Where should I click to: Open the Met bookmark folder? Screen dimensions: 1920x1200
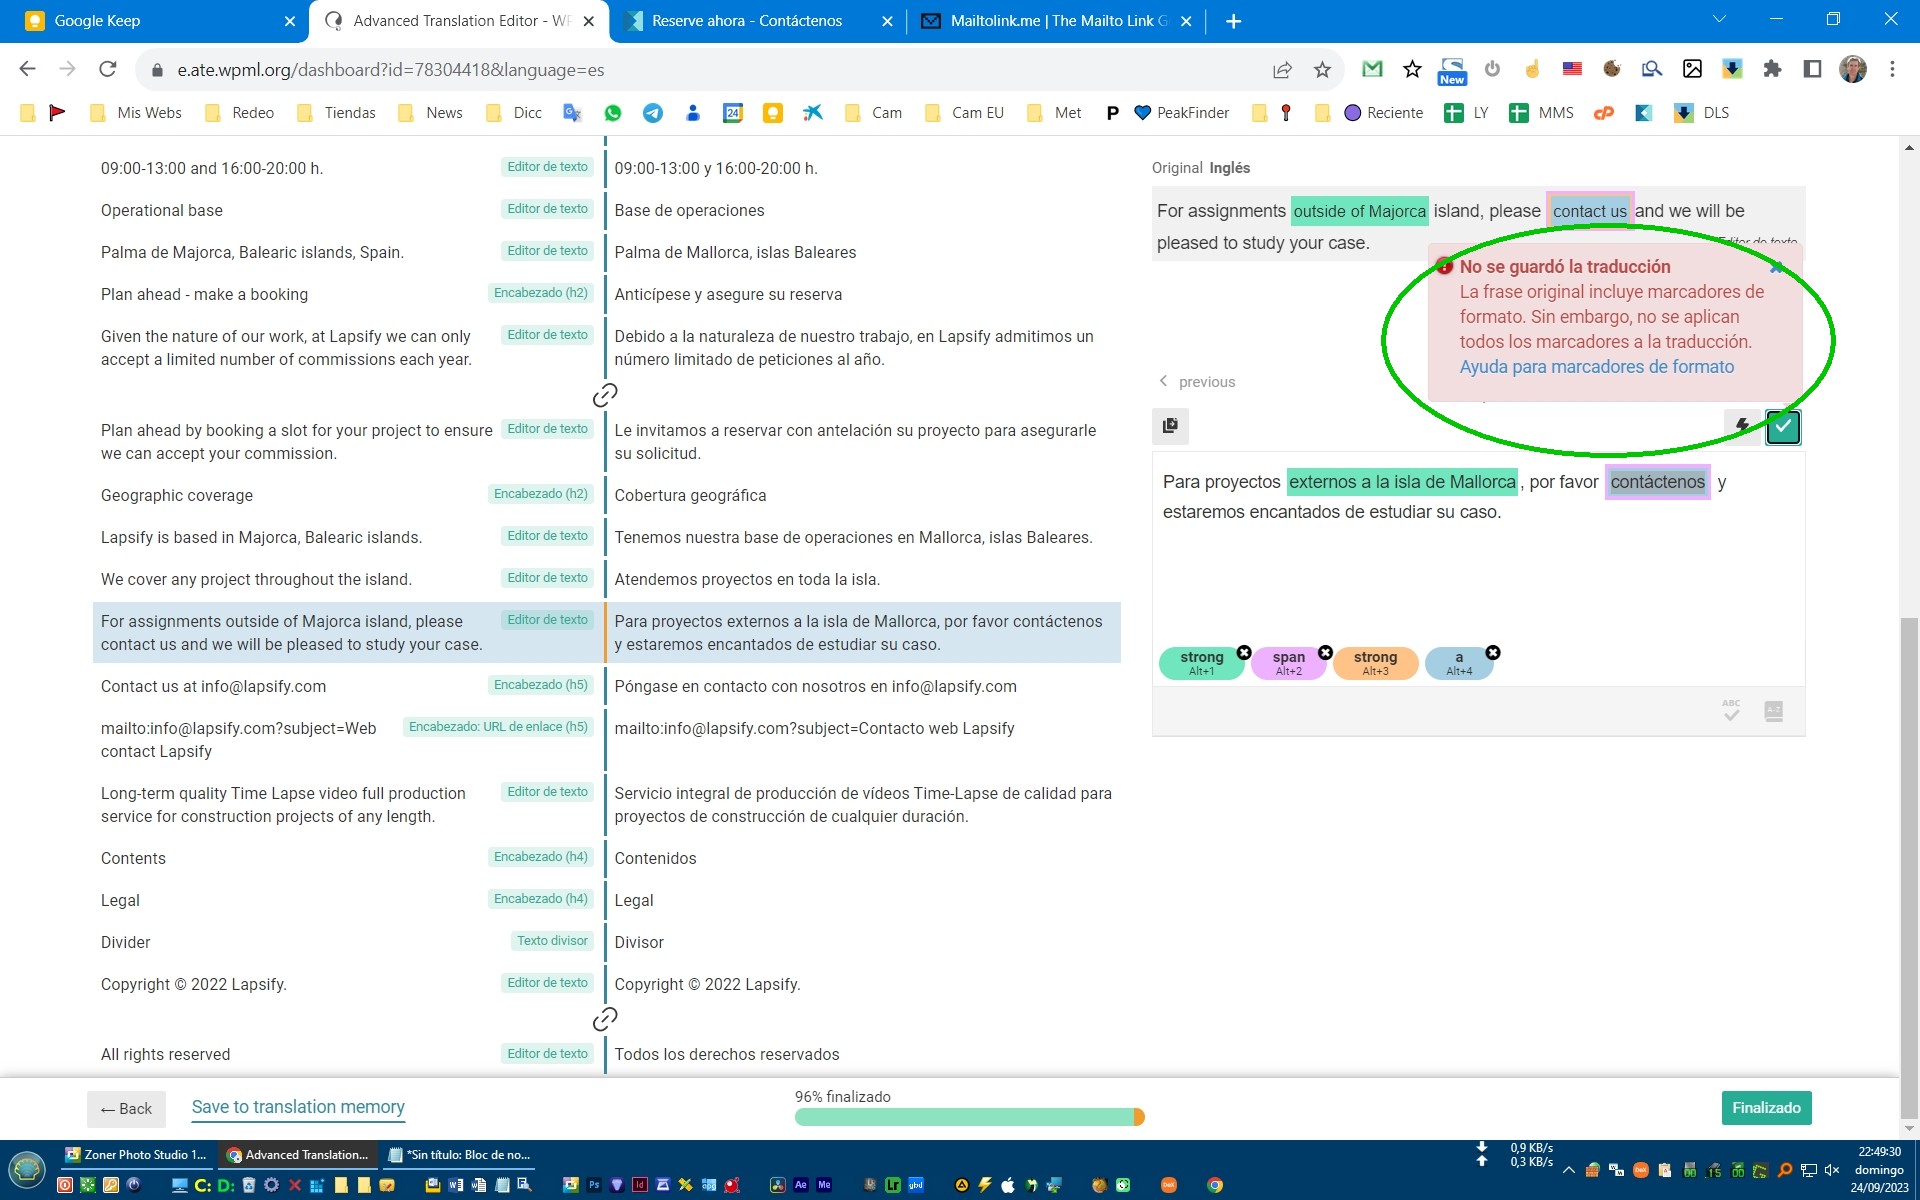click(x=1054, y=113)
